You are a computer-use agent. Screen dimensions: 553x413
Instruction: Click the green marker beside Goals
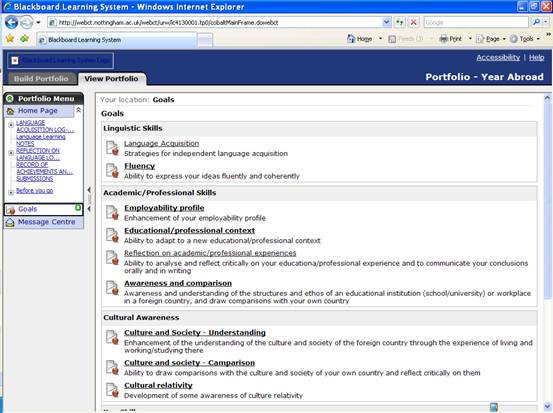coord(78,208)
